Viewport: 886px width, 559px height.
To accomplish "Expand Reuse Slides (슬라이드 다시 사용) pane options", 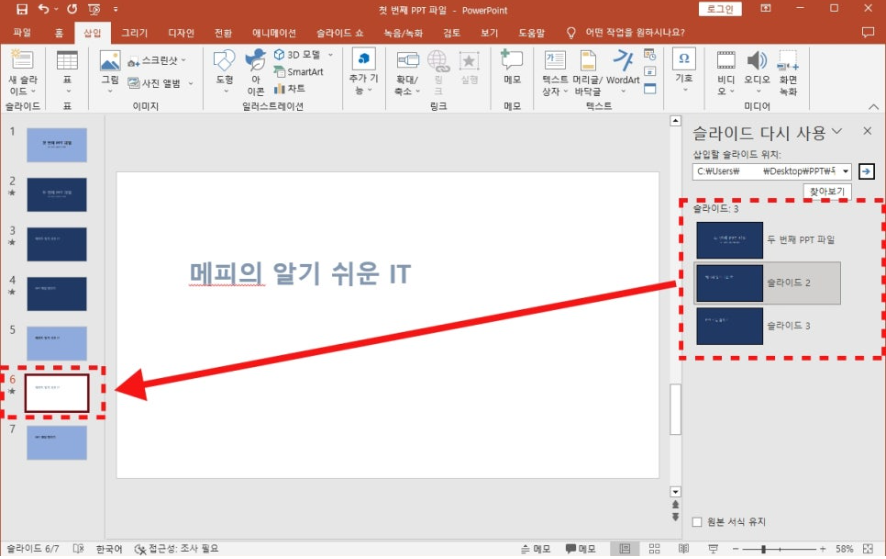I will pyautogui.click(x=837, y=132).
